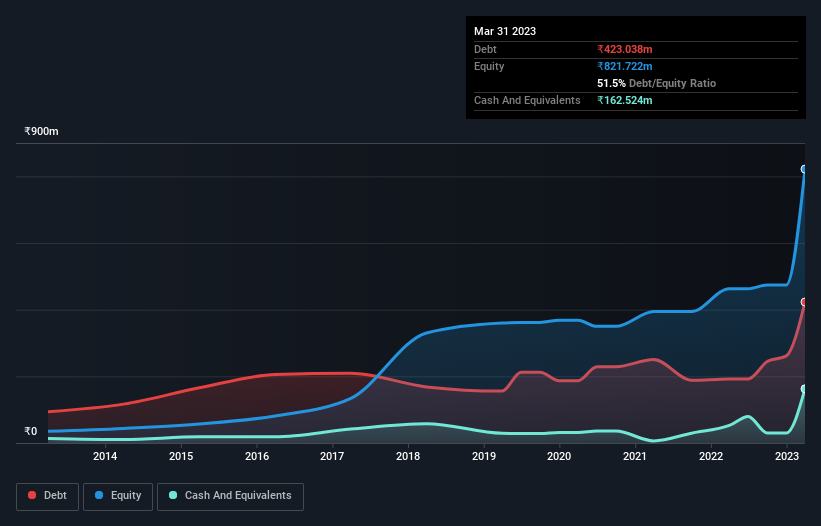This screenshot has height=526, width=821.
Task: Click the 2014 x-axis label
Action: point(105,456)
